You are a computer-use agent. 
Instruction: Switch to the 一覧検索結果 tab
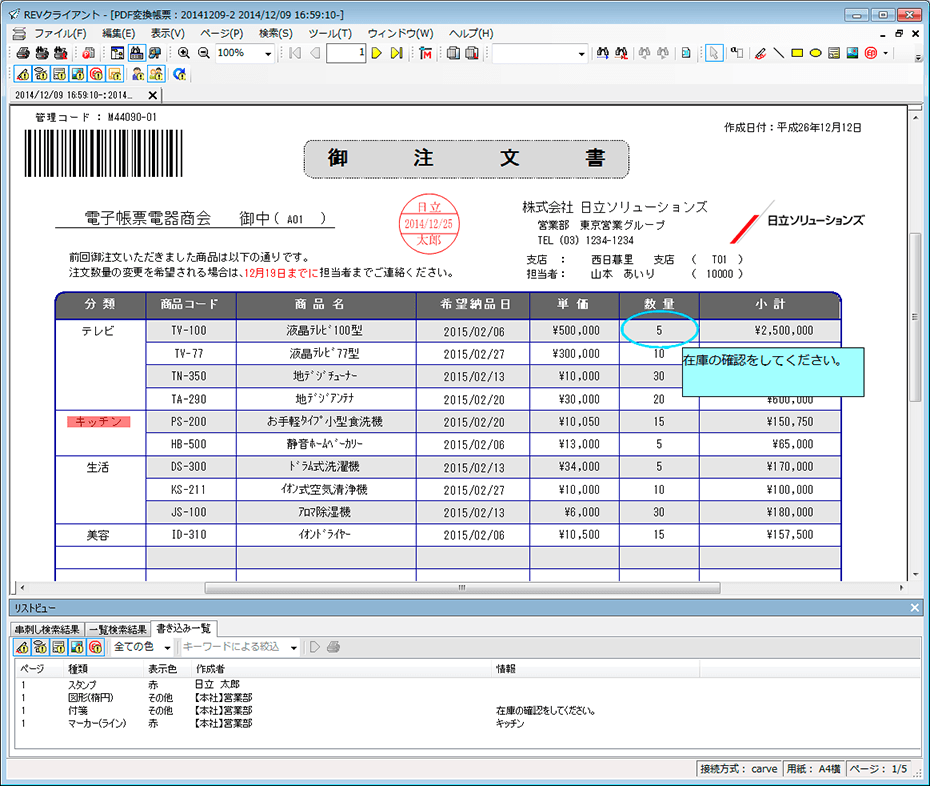[x=118, y=628]
